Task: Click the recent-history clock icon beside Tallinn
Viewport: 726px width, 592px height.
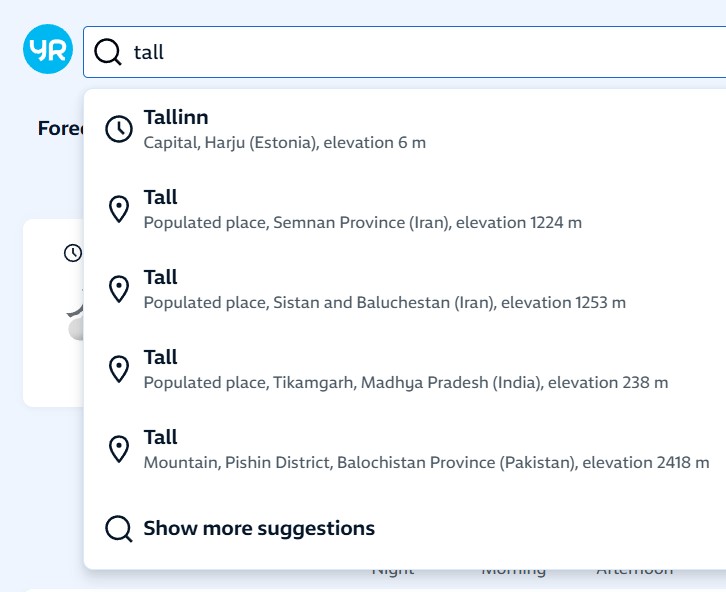Action: (x=119, y=129)
